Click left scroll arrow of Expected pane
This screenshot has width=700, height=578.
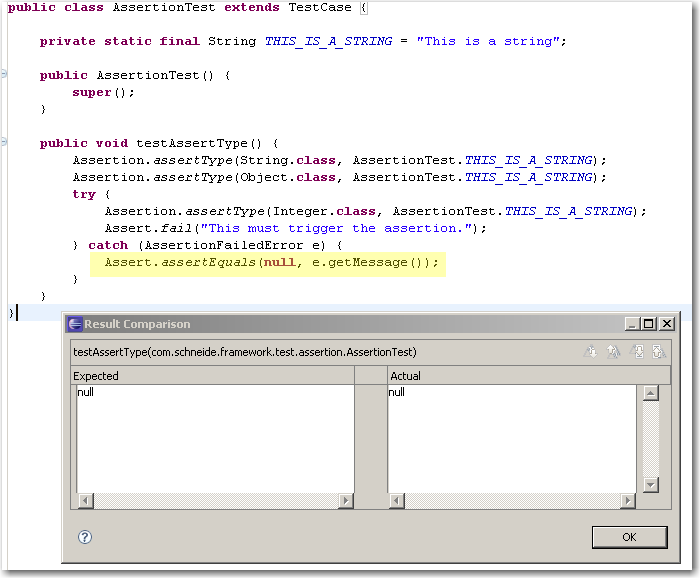coord(83,500)
